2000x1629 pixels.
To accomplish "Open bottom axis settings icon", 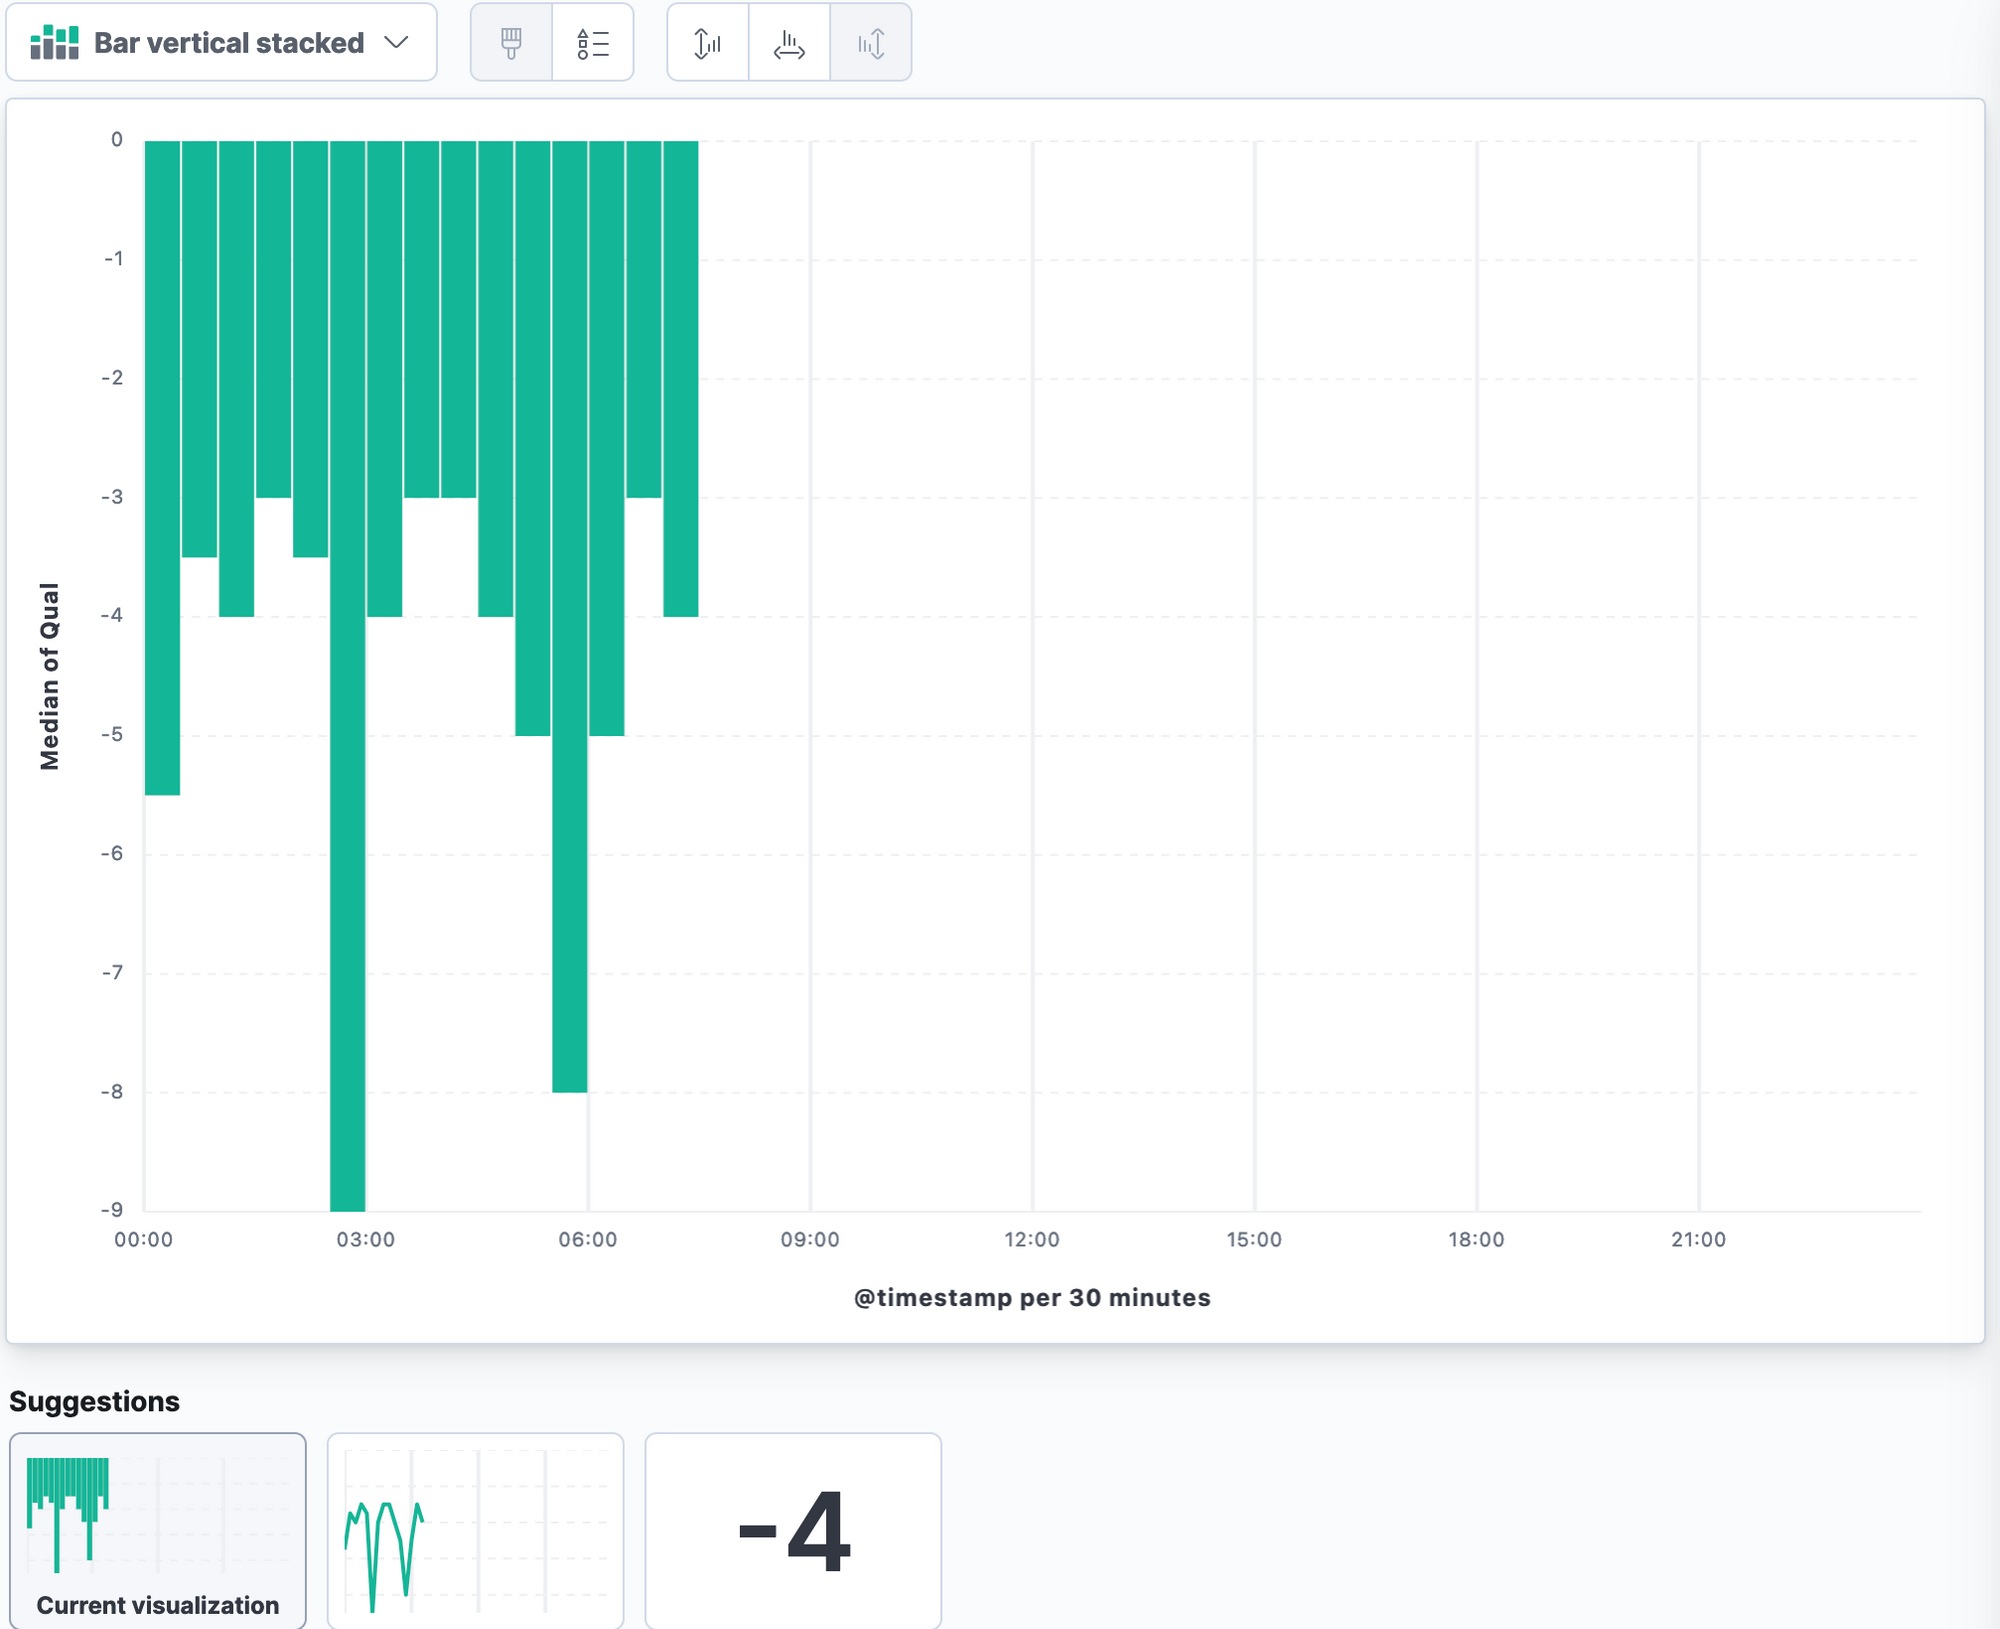I will (x=789, y=43).
